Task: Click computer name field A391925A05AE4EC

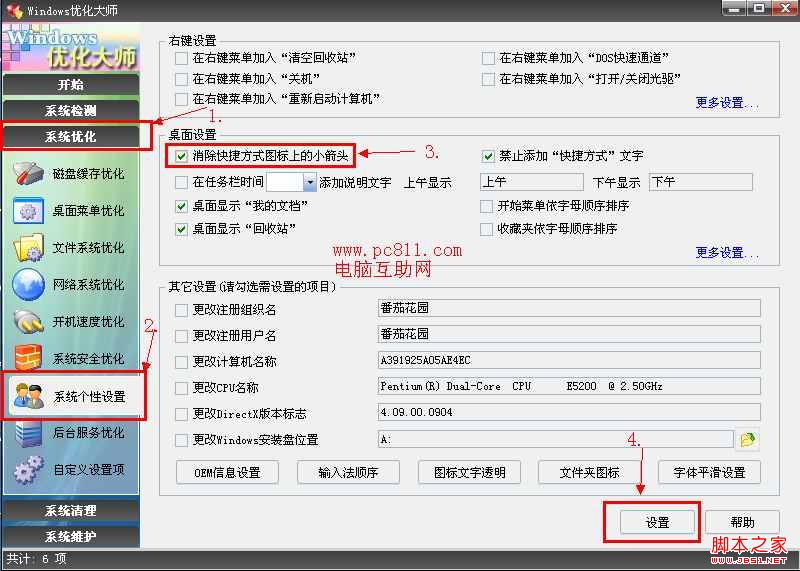Action: [x=569, y=360]
